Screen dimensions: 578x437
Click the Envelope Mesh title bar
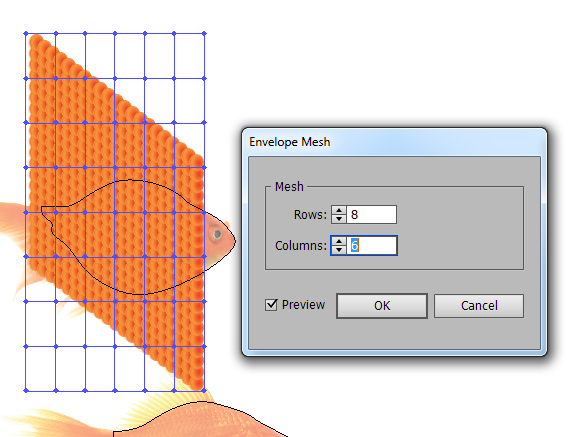tap(394, 142)
